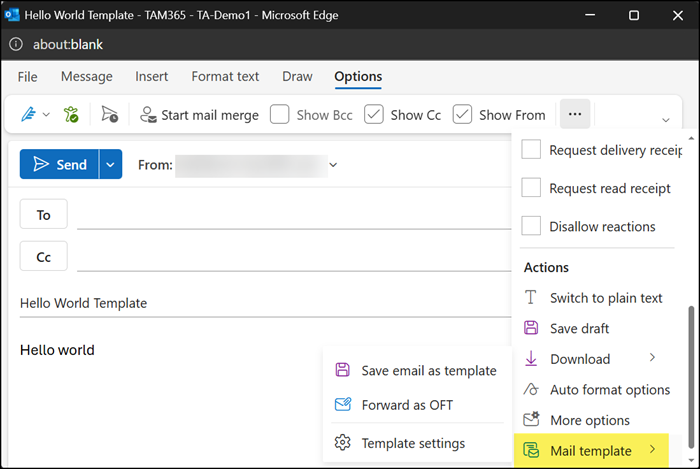Open the Send options dropdown arrow
Image resolution: width=700 pixels, height=469 pixels.
(111, 164)
